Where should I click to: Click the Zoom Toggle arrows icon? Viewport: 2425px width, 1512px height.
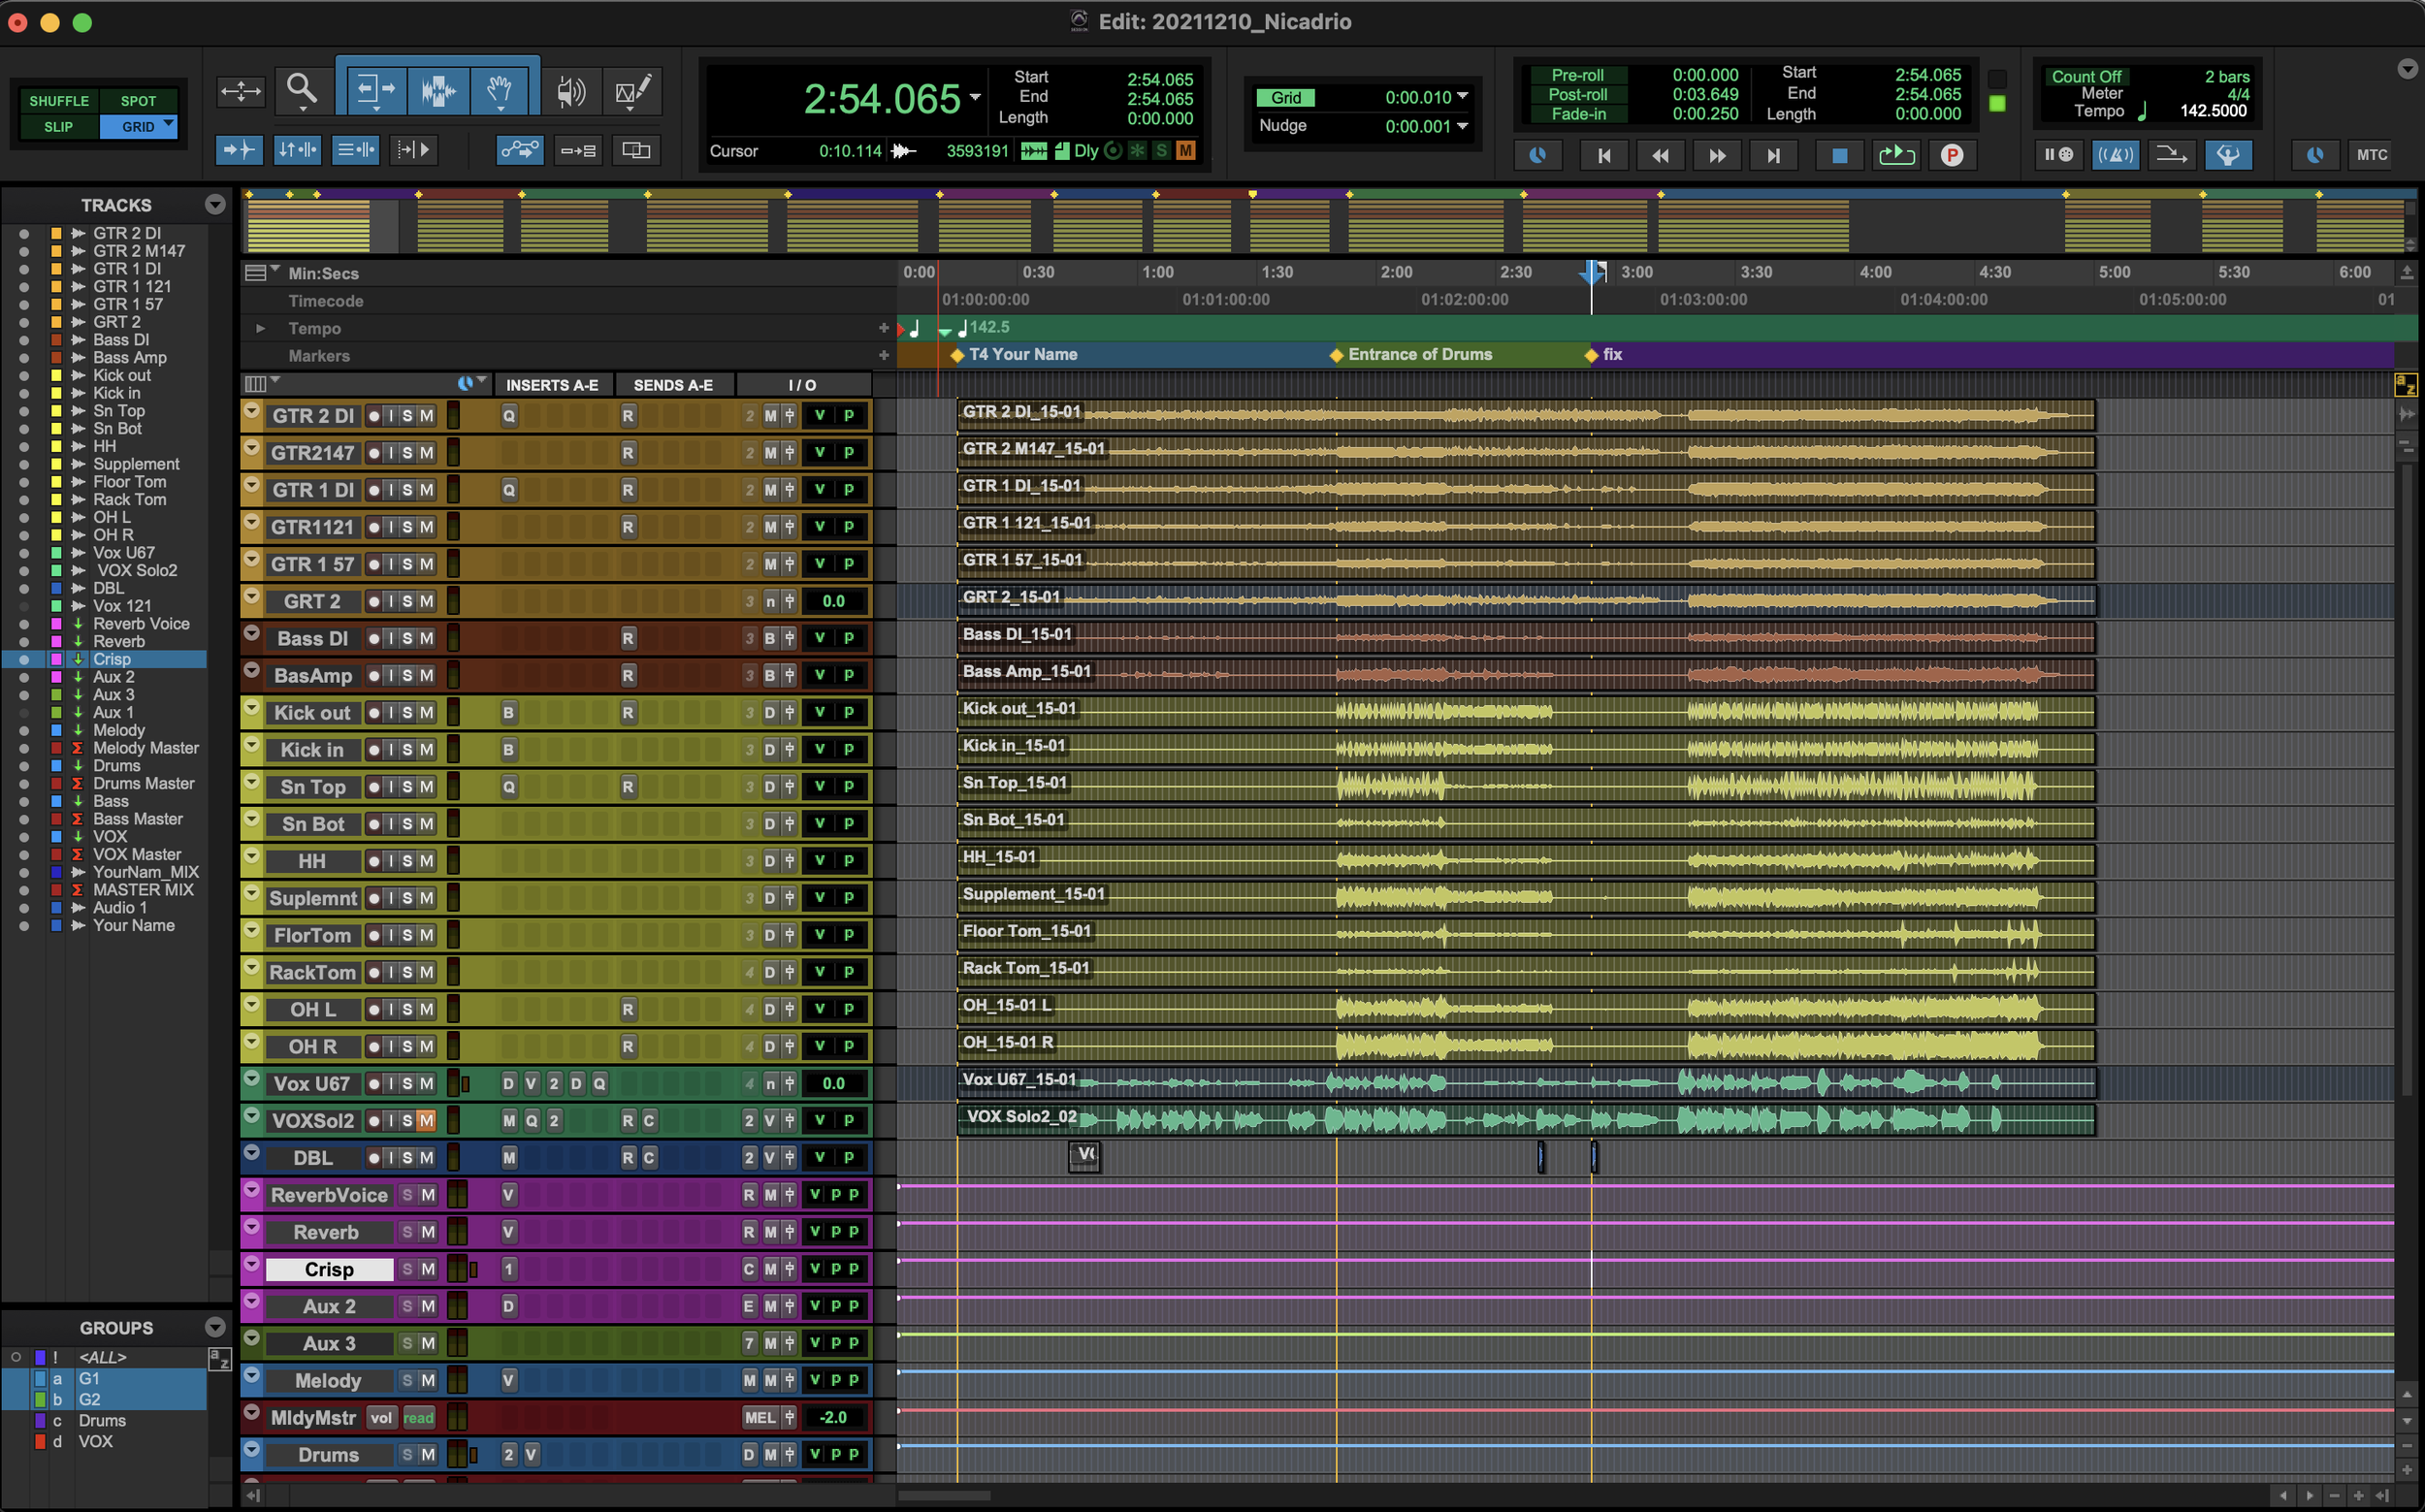click(240, 91)
